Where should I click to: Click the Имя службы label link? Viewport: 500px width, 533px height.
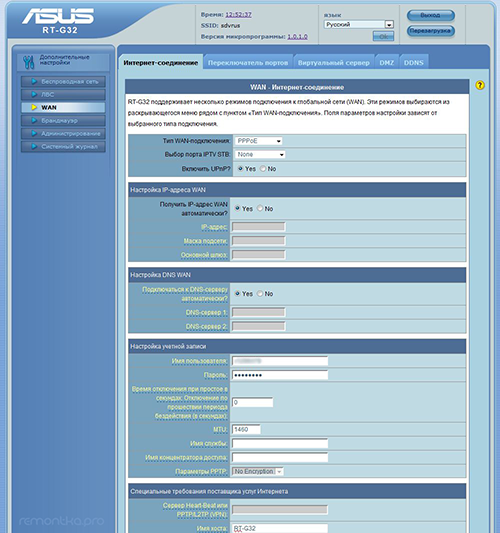tap(209, 444)
